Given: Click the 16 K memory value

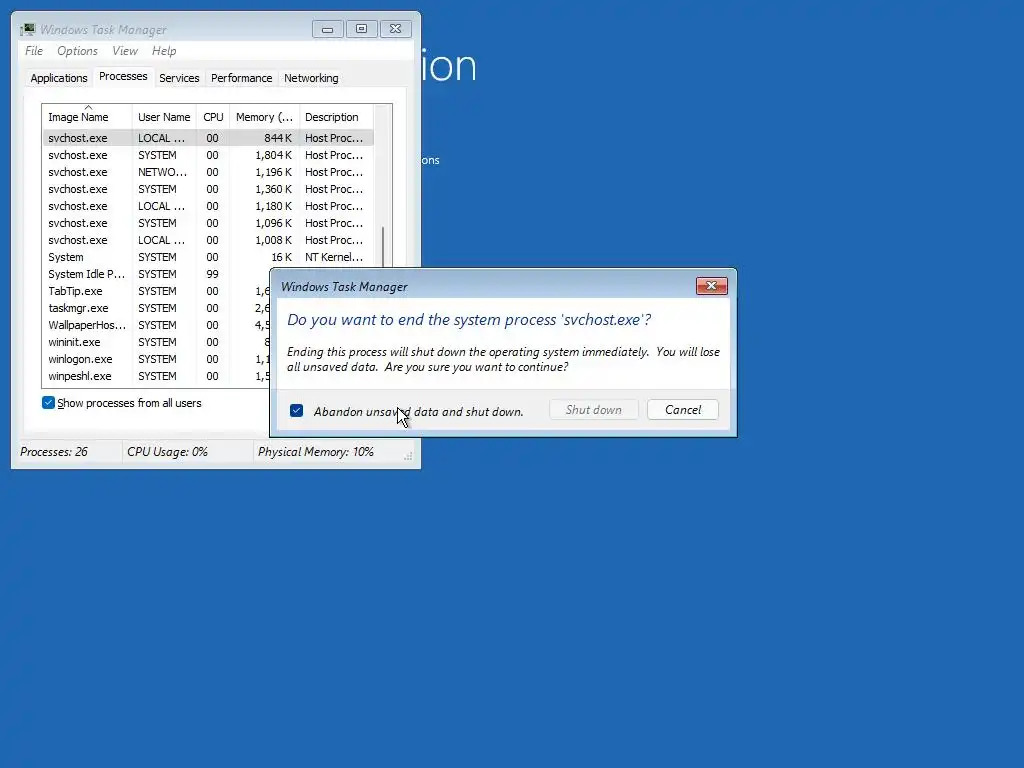Looking at the screenshot, I should pos(281,257).
